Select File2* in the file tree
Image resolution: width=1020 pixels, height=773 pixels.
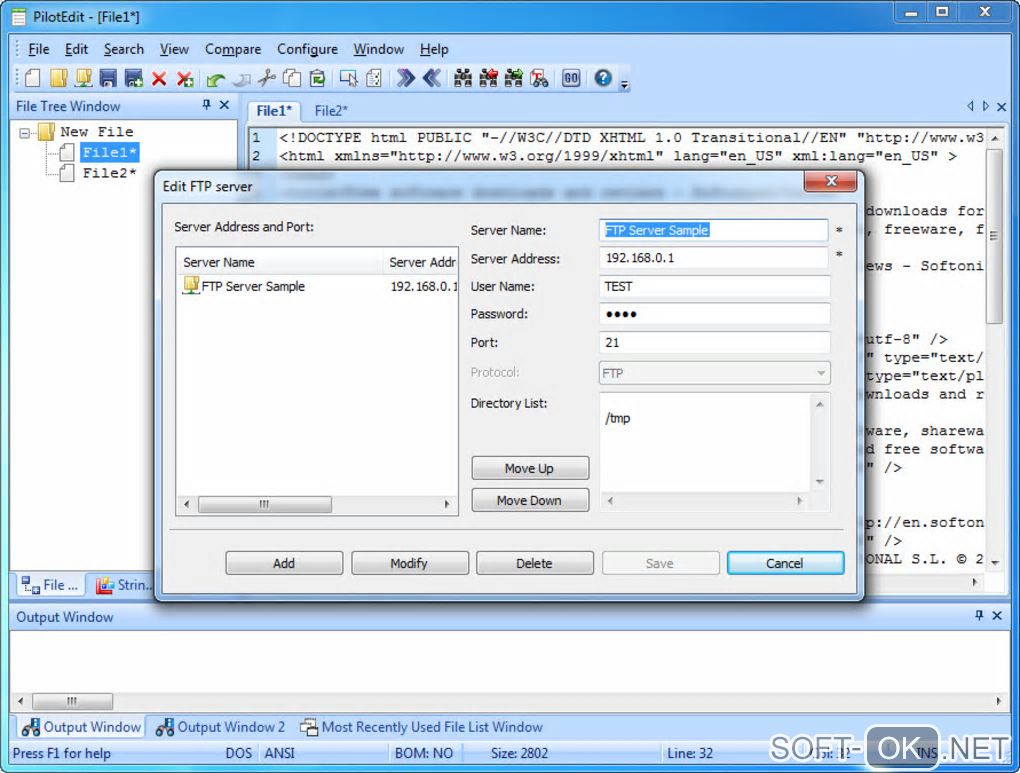(109, 173)
